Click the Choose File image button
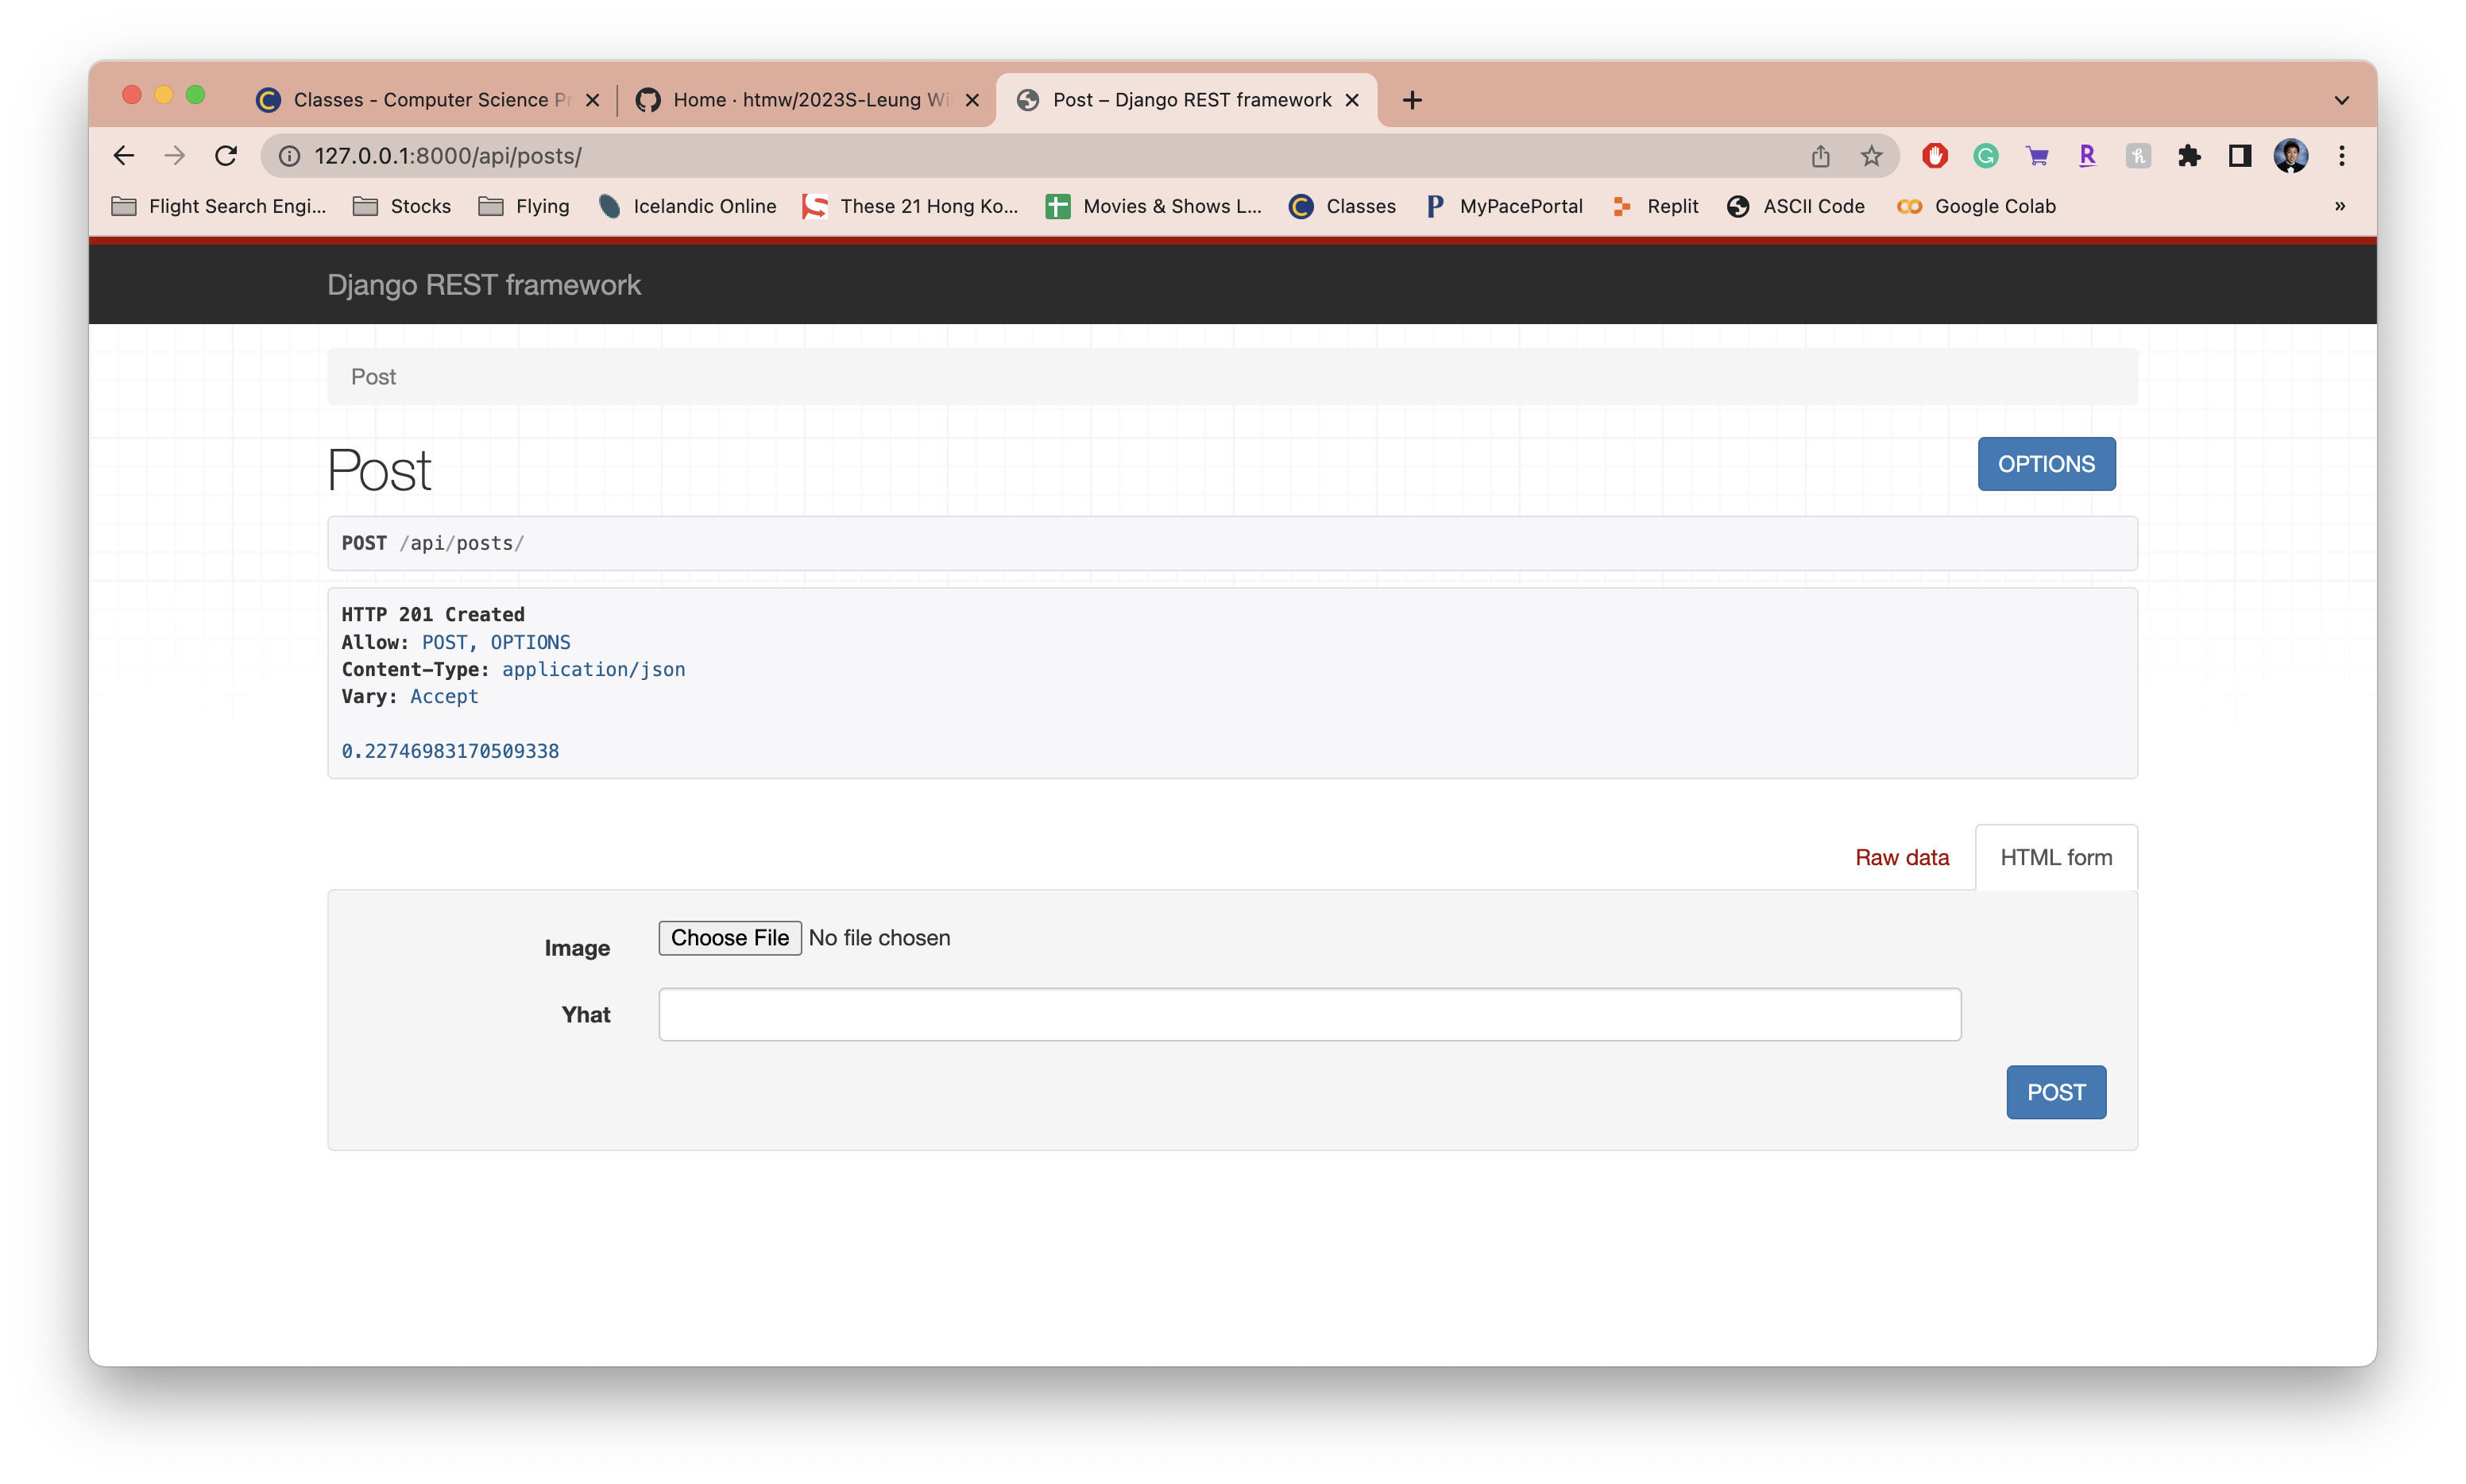2466x1484 pixels. tap(729, 938)
